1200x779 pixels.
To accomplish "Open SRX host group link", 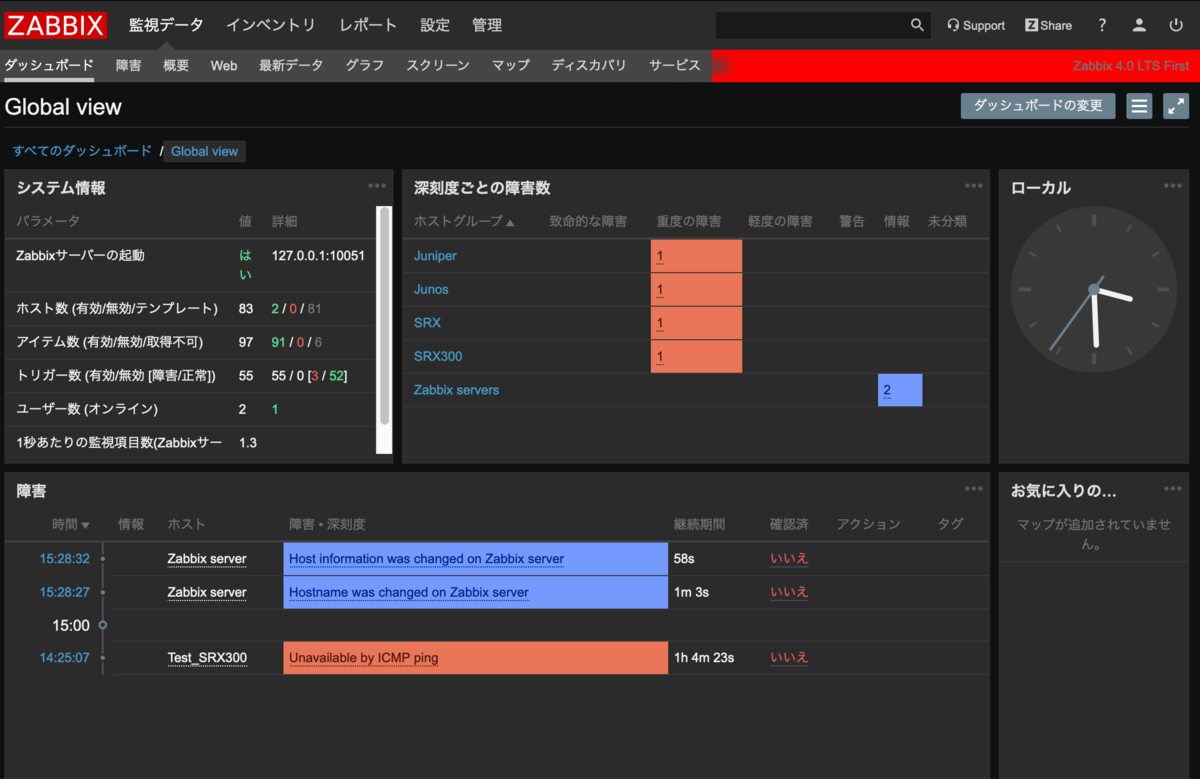I will 427,323.
